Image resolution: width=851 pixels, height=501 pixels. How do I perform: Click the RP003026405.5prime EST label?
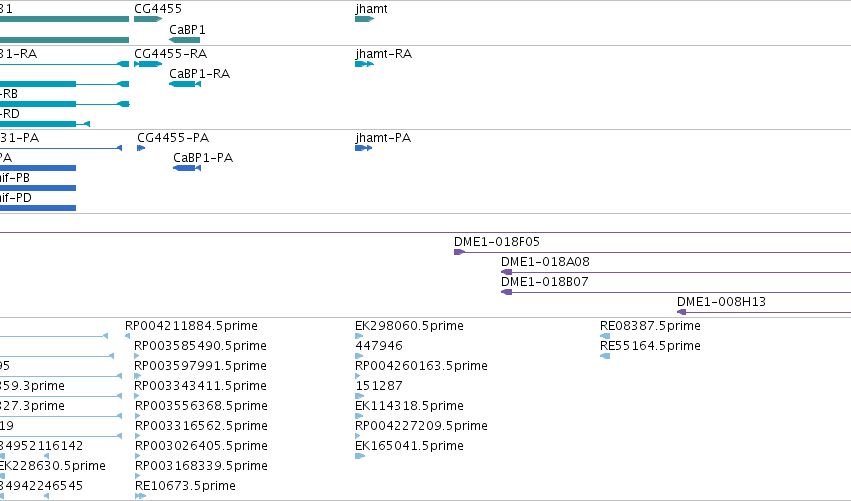(x=201, y=446)
